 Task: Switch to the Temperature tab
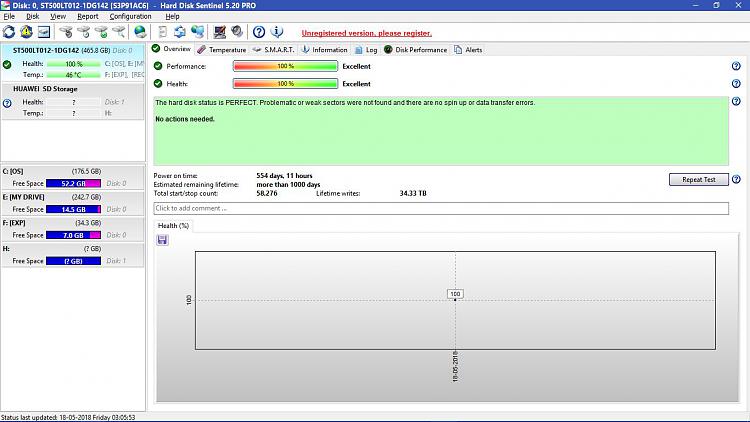point(221,50)
